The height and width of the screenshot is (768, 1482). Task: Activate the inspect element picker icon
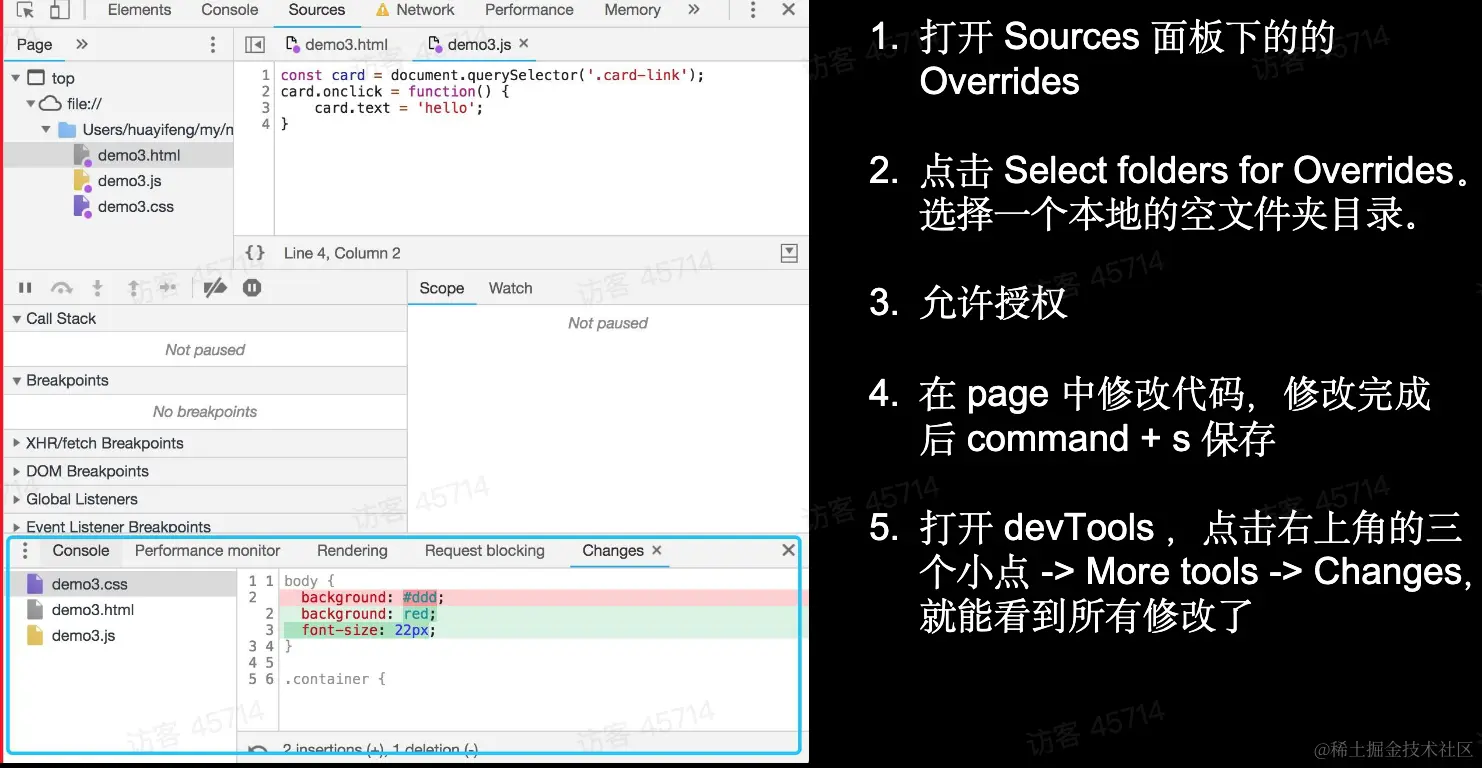click(x=26, y=10)
